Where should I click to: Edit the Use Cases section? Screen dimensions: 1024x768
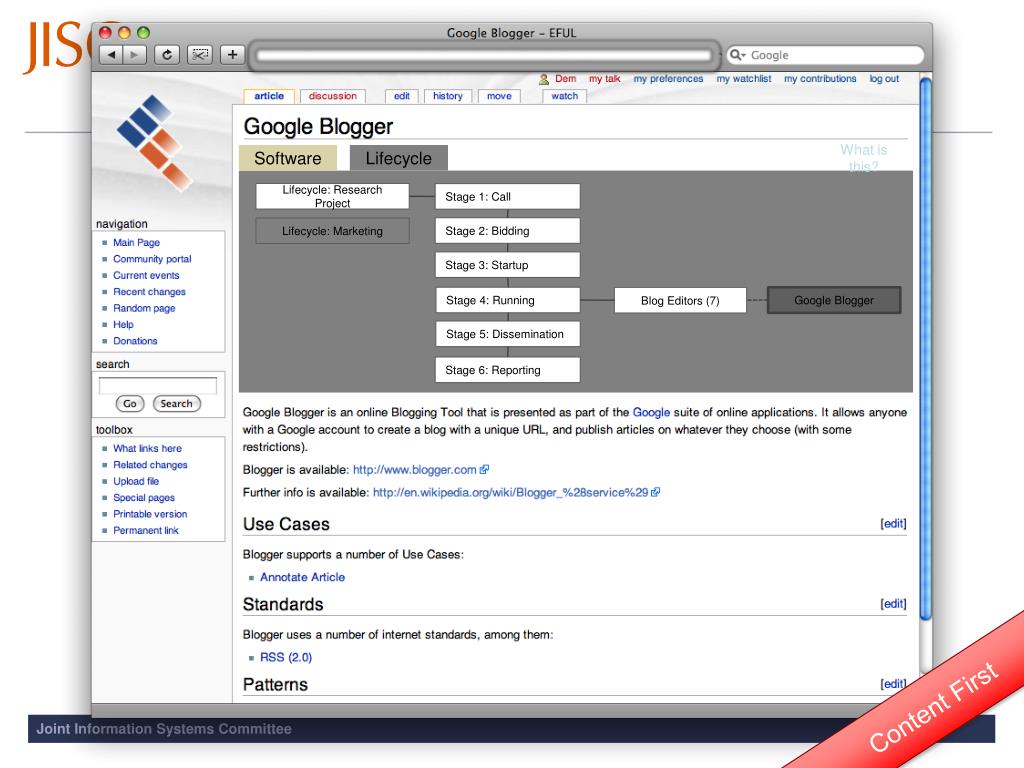point(893,523)
